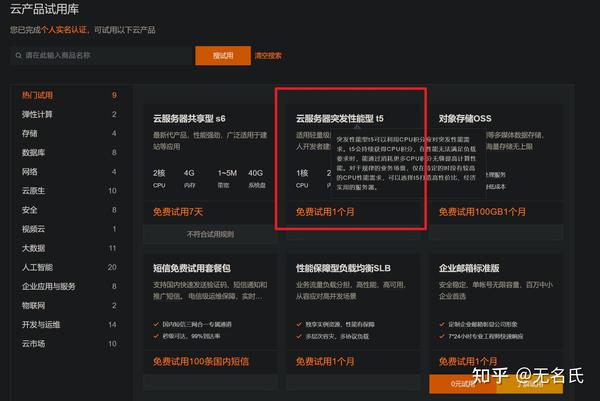Click 免费试用1个月 under 企业邮箱标准版

click(x=468, y=361)
